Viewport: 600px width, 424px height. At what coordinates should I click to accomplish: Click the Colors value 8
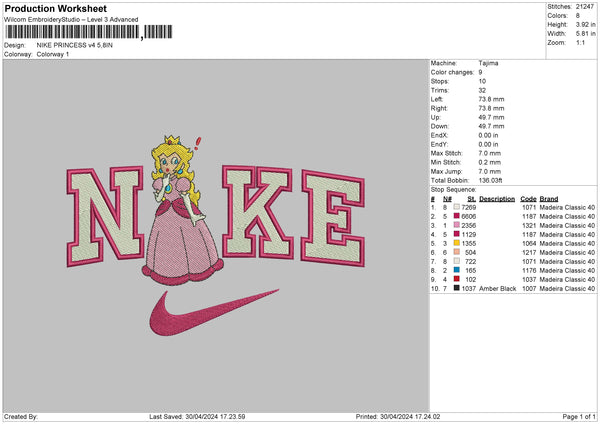(577, 16)
